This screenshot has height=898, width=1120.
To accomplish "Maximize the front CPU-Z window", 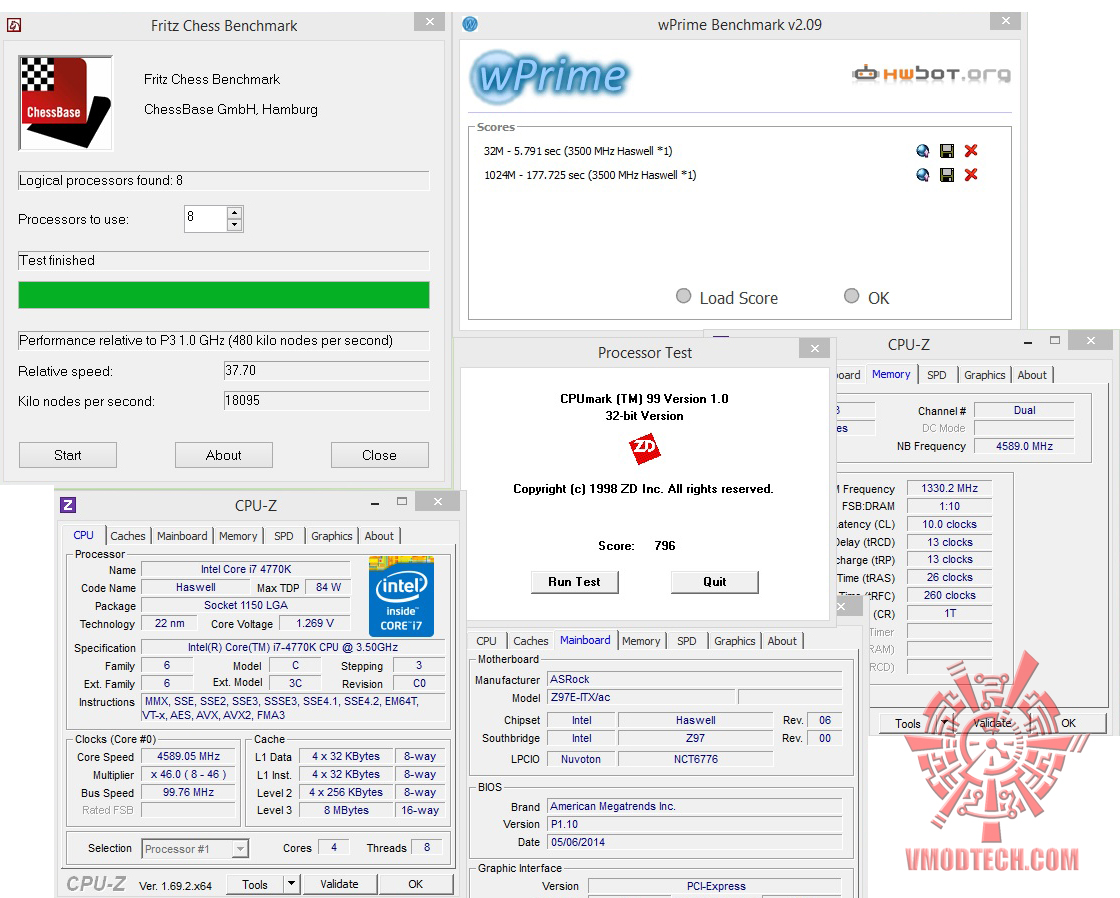I will tap(402, 502).
